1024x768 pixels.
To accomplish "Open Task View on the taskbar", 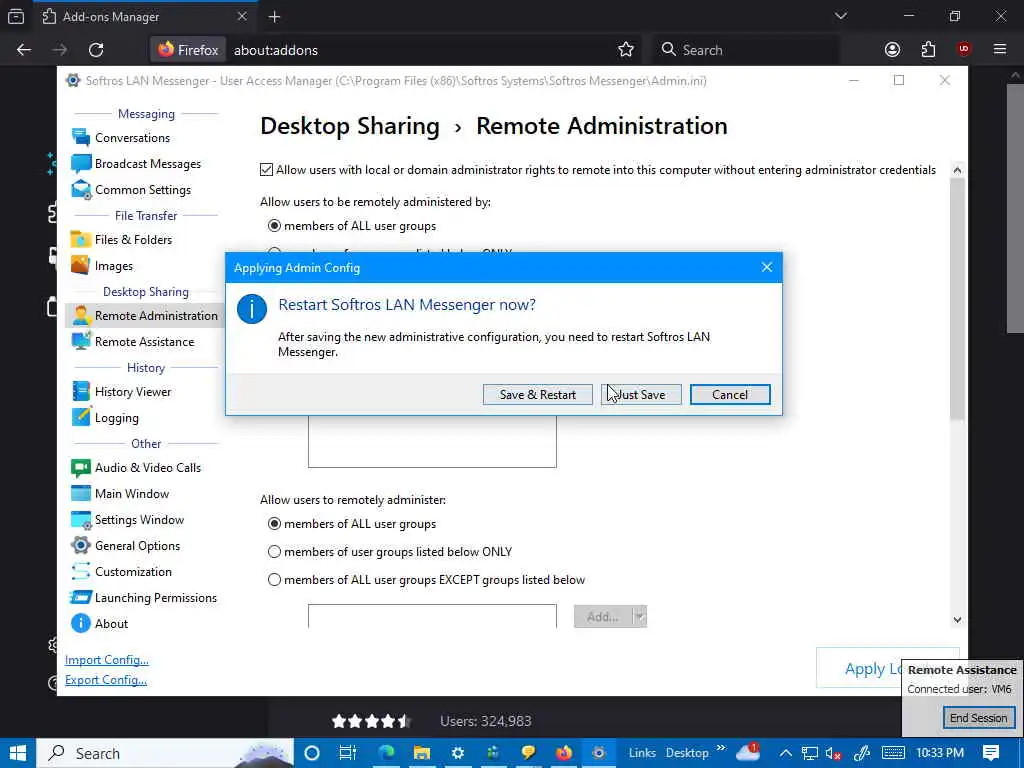I will [x=347, y=753].
